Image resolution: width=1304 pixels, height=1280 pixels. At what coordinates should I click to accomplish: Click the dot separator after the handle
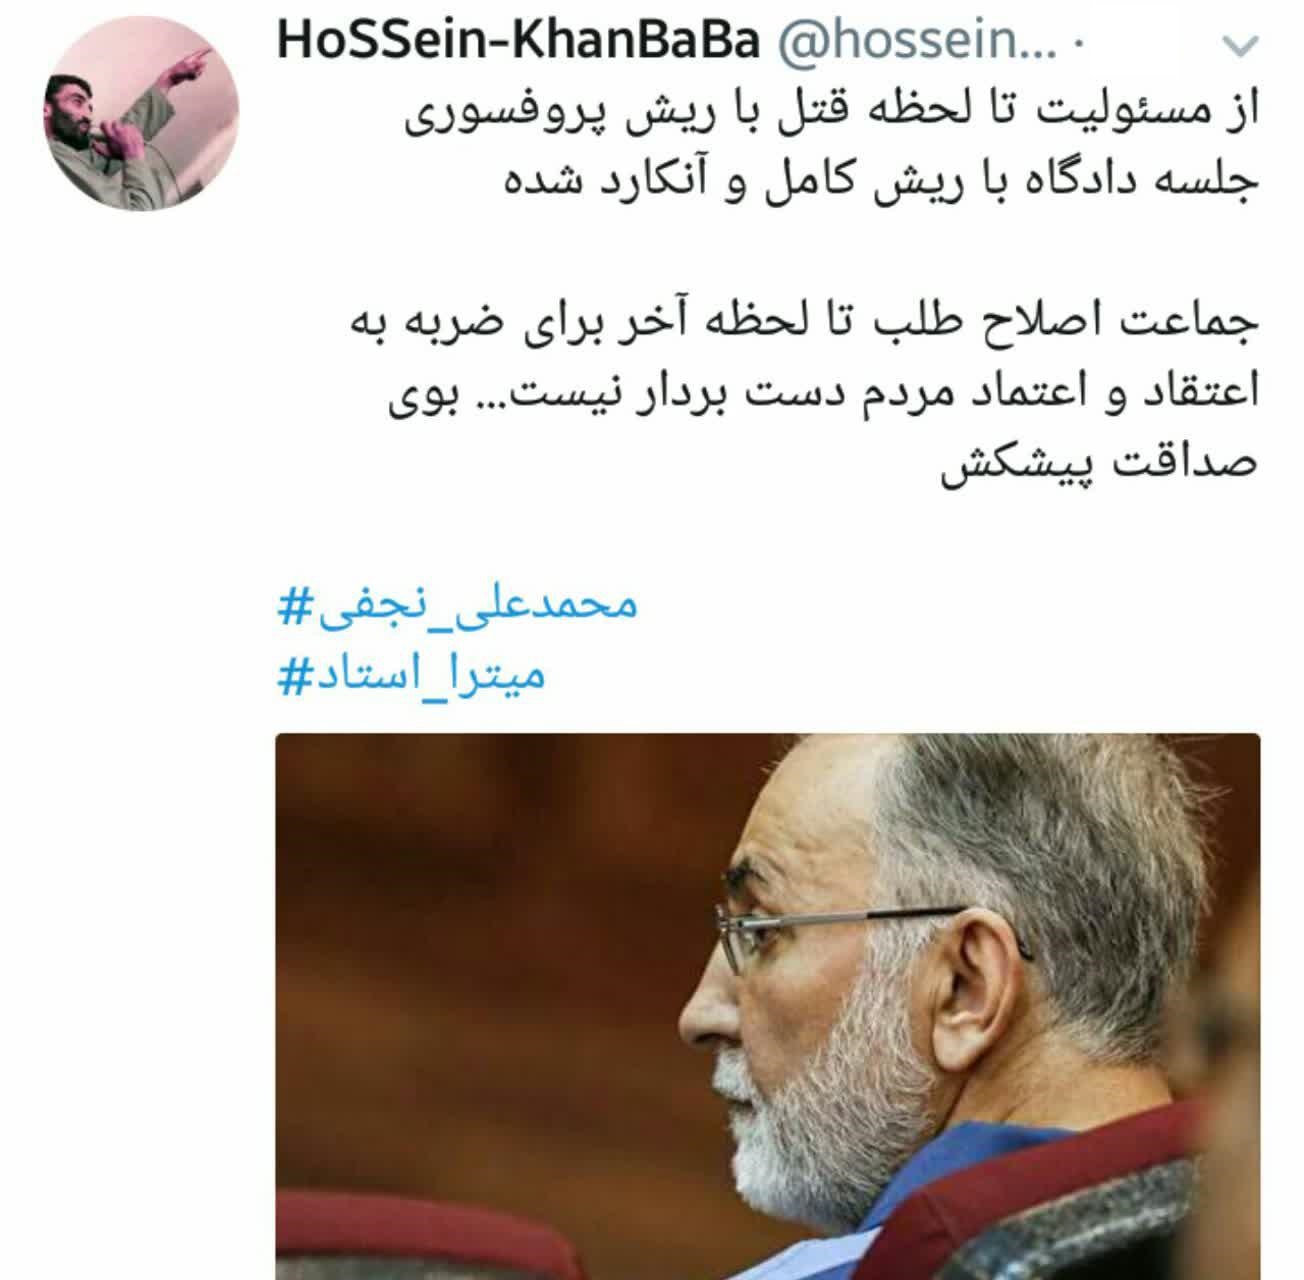point(1077,46)
